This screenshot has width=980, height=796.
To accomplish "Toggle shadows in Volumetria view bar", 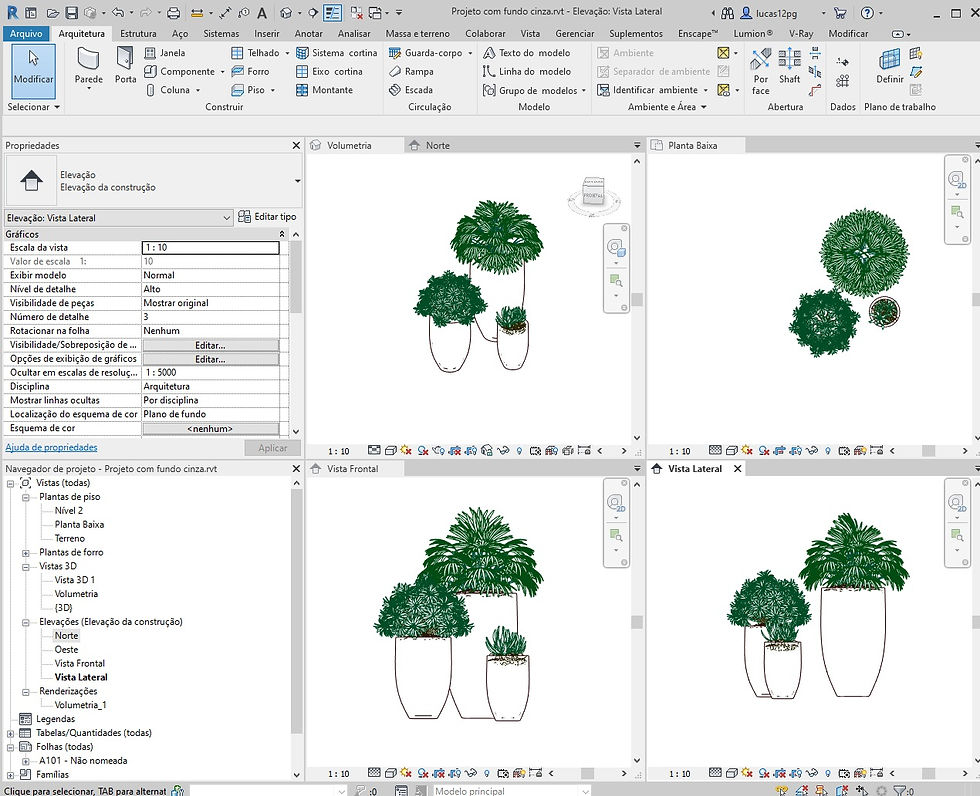I will (x=422, y=450).
